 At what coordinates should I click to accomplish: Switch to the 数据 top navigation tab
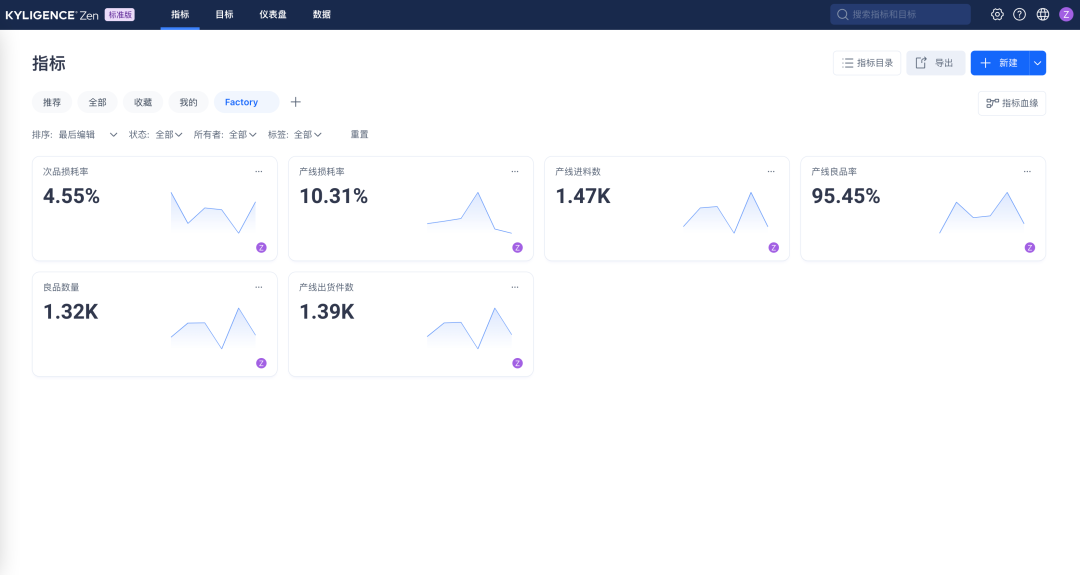(x=322, y=14)
